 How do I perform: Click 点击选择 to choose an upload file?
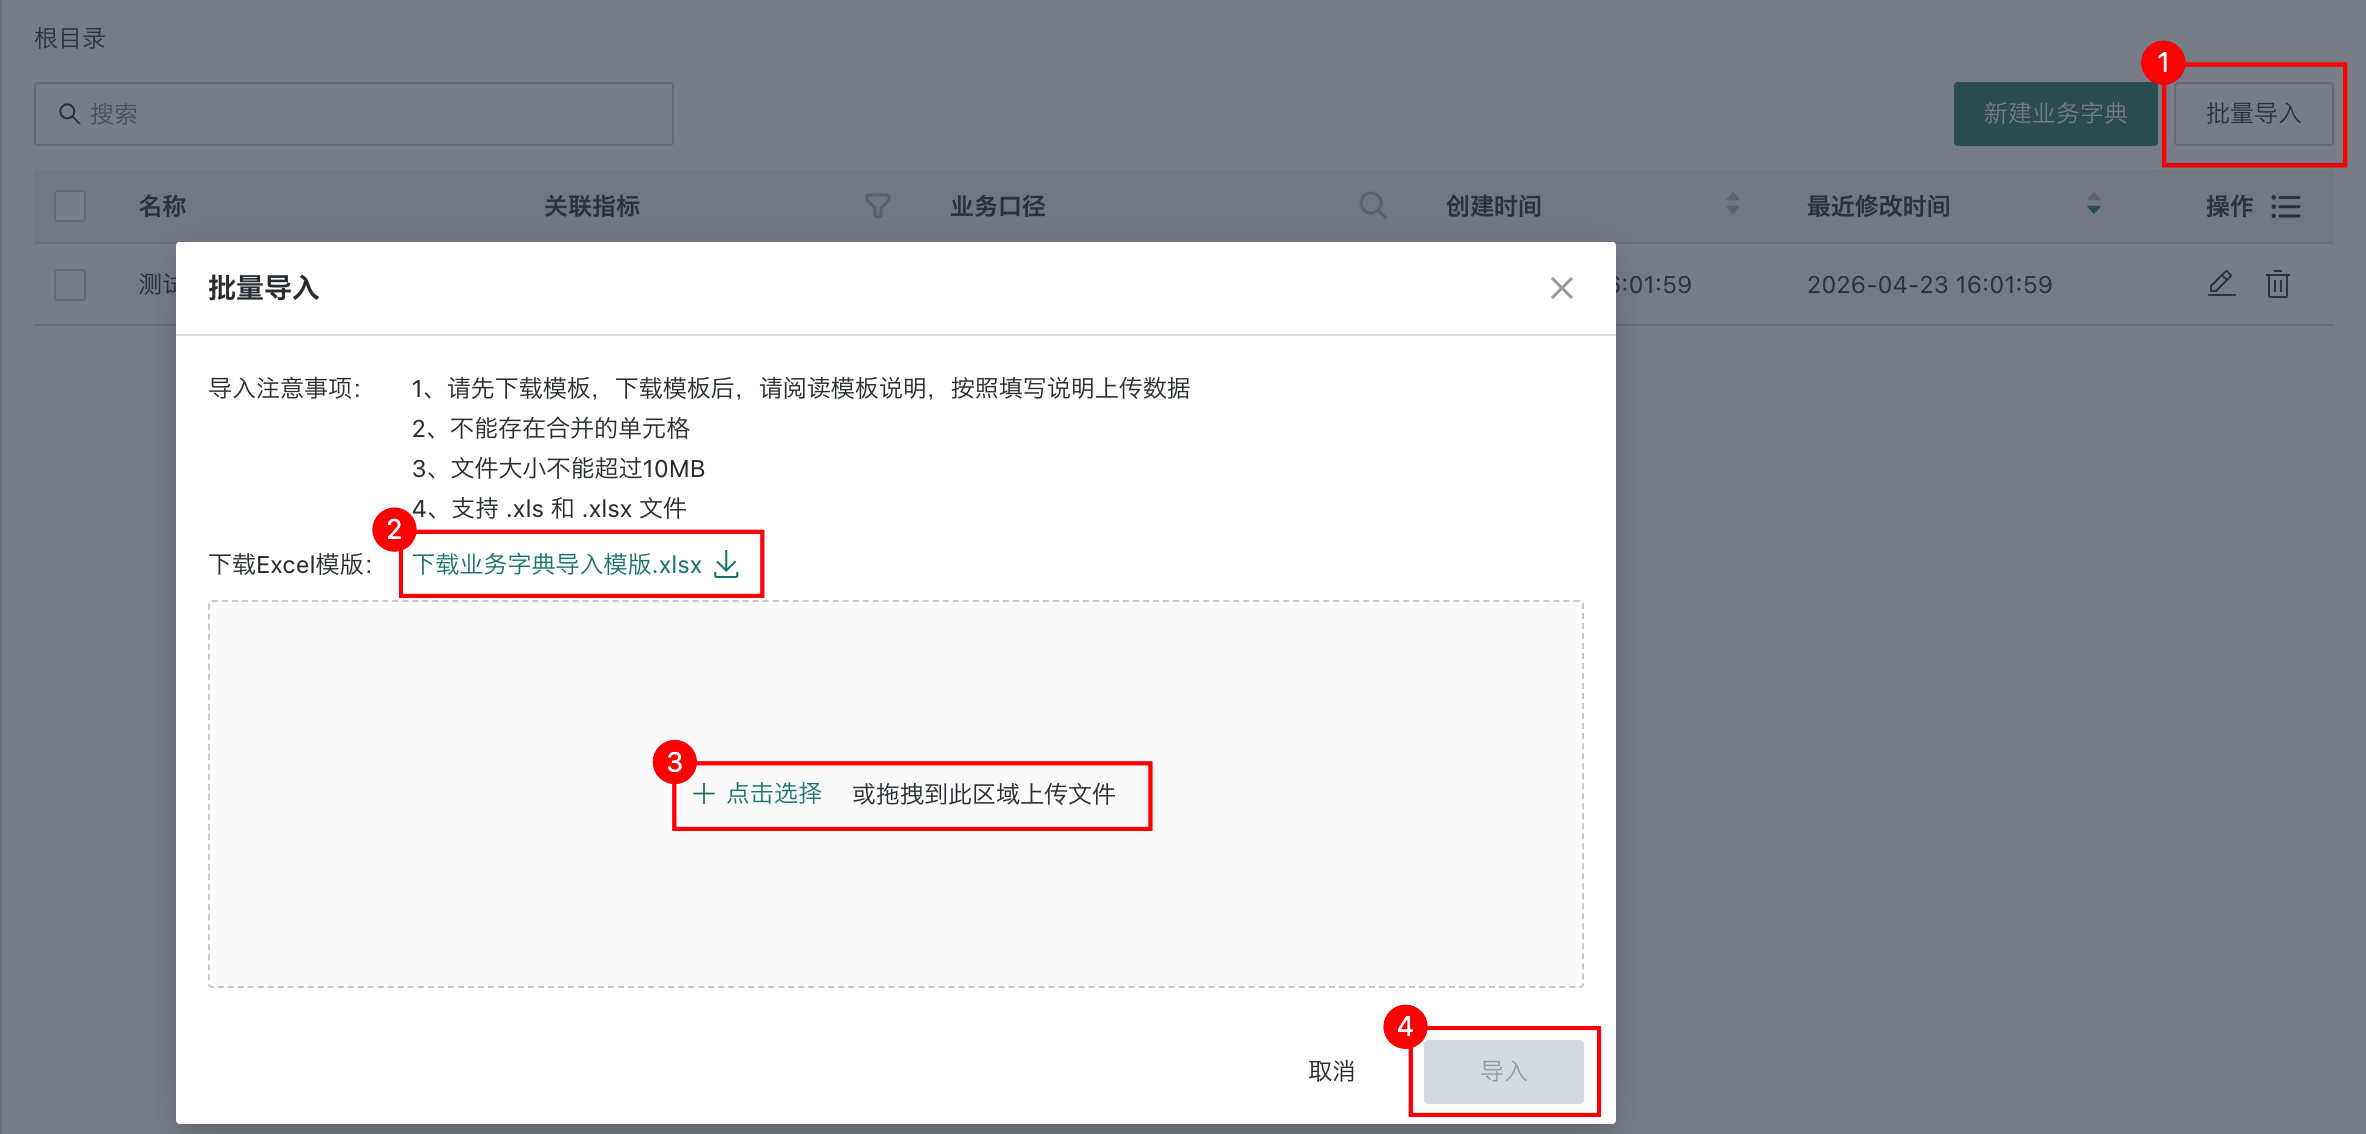click(x=774, y=794)
